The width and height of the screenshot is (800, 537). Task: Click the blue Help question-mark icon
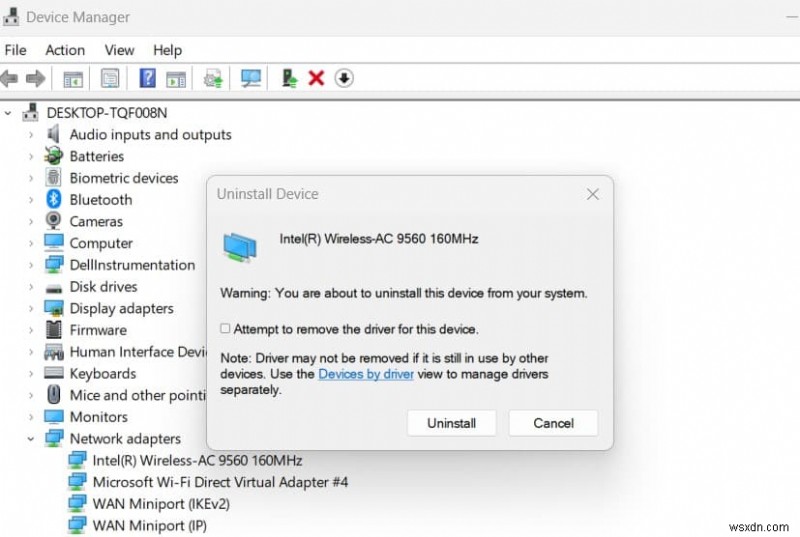point(147,78)
